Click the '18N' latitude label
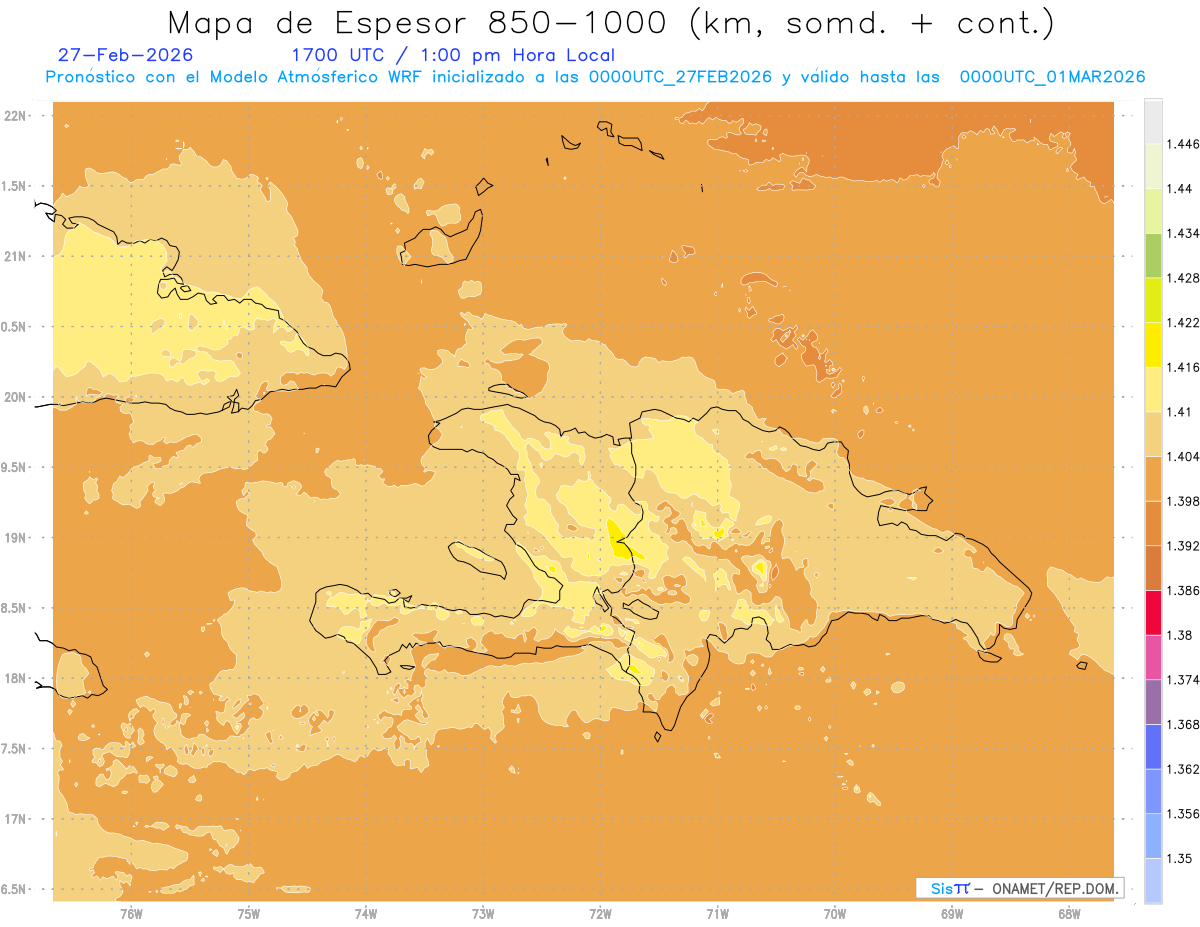 click(16, 678)
